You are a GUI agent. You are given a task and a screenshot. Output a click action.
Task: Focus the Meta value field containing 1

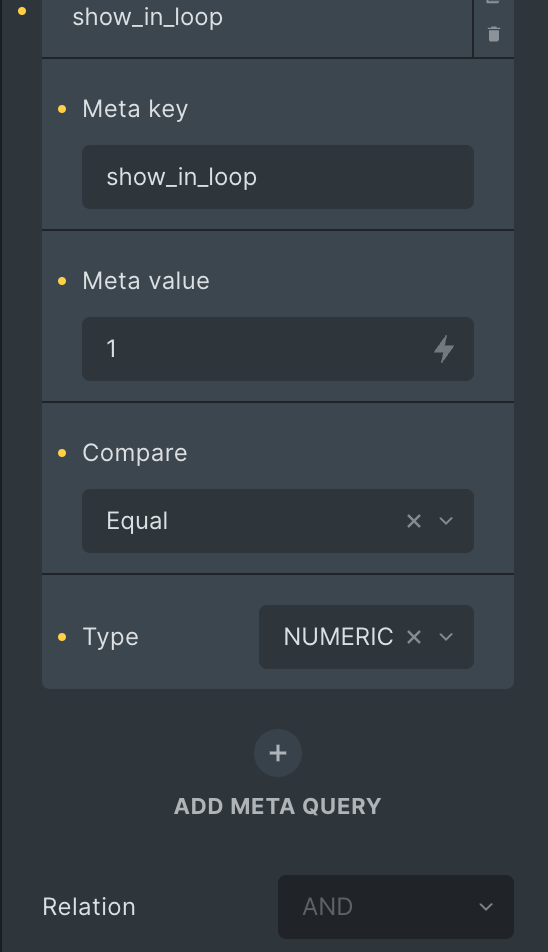pyautogui.click(x=278, y=349)
